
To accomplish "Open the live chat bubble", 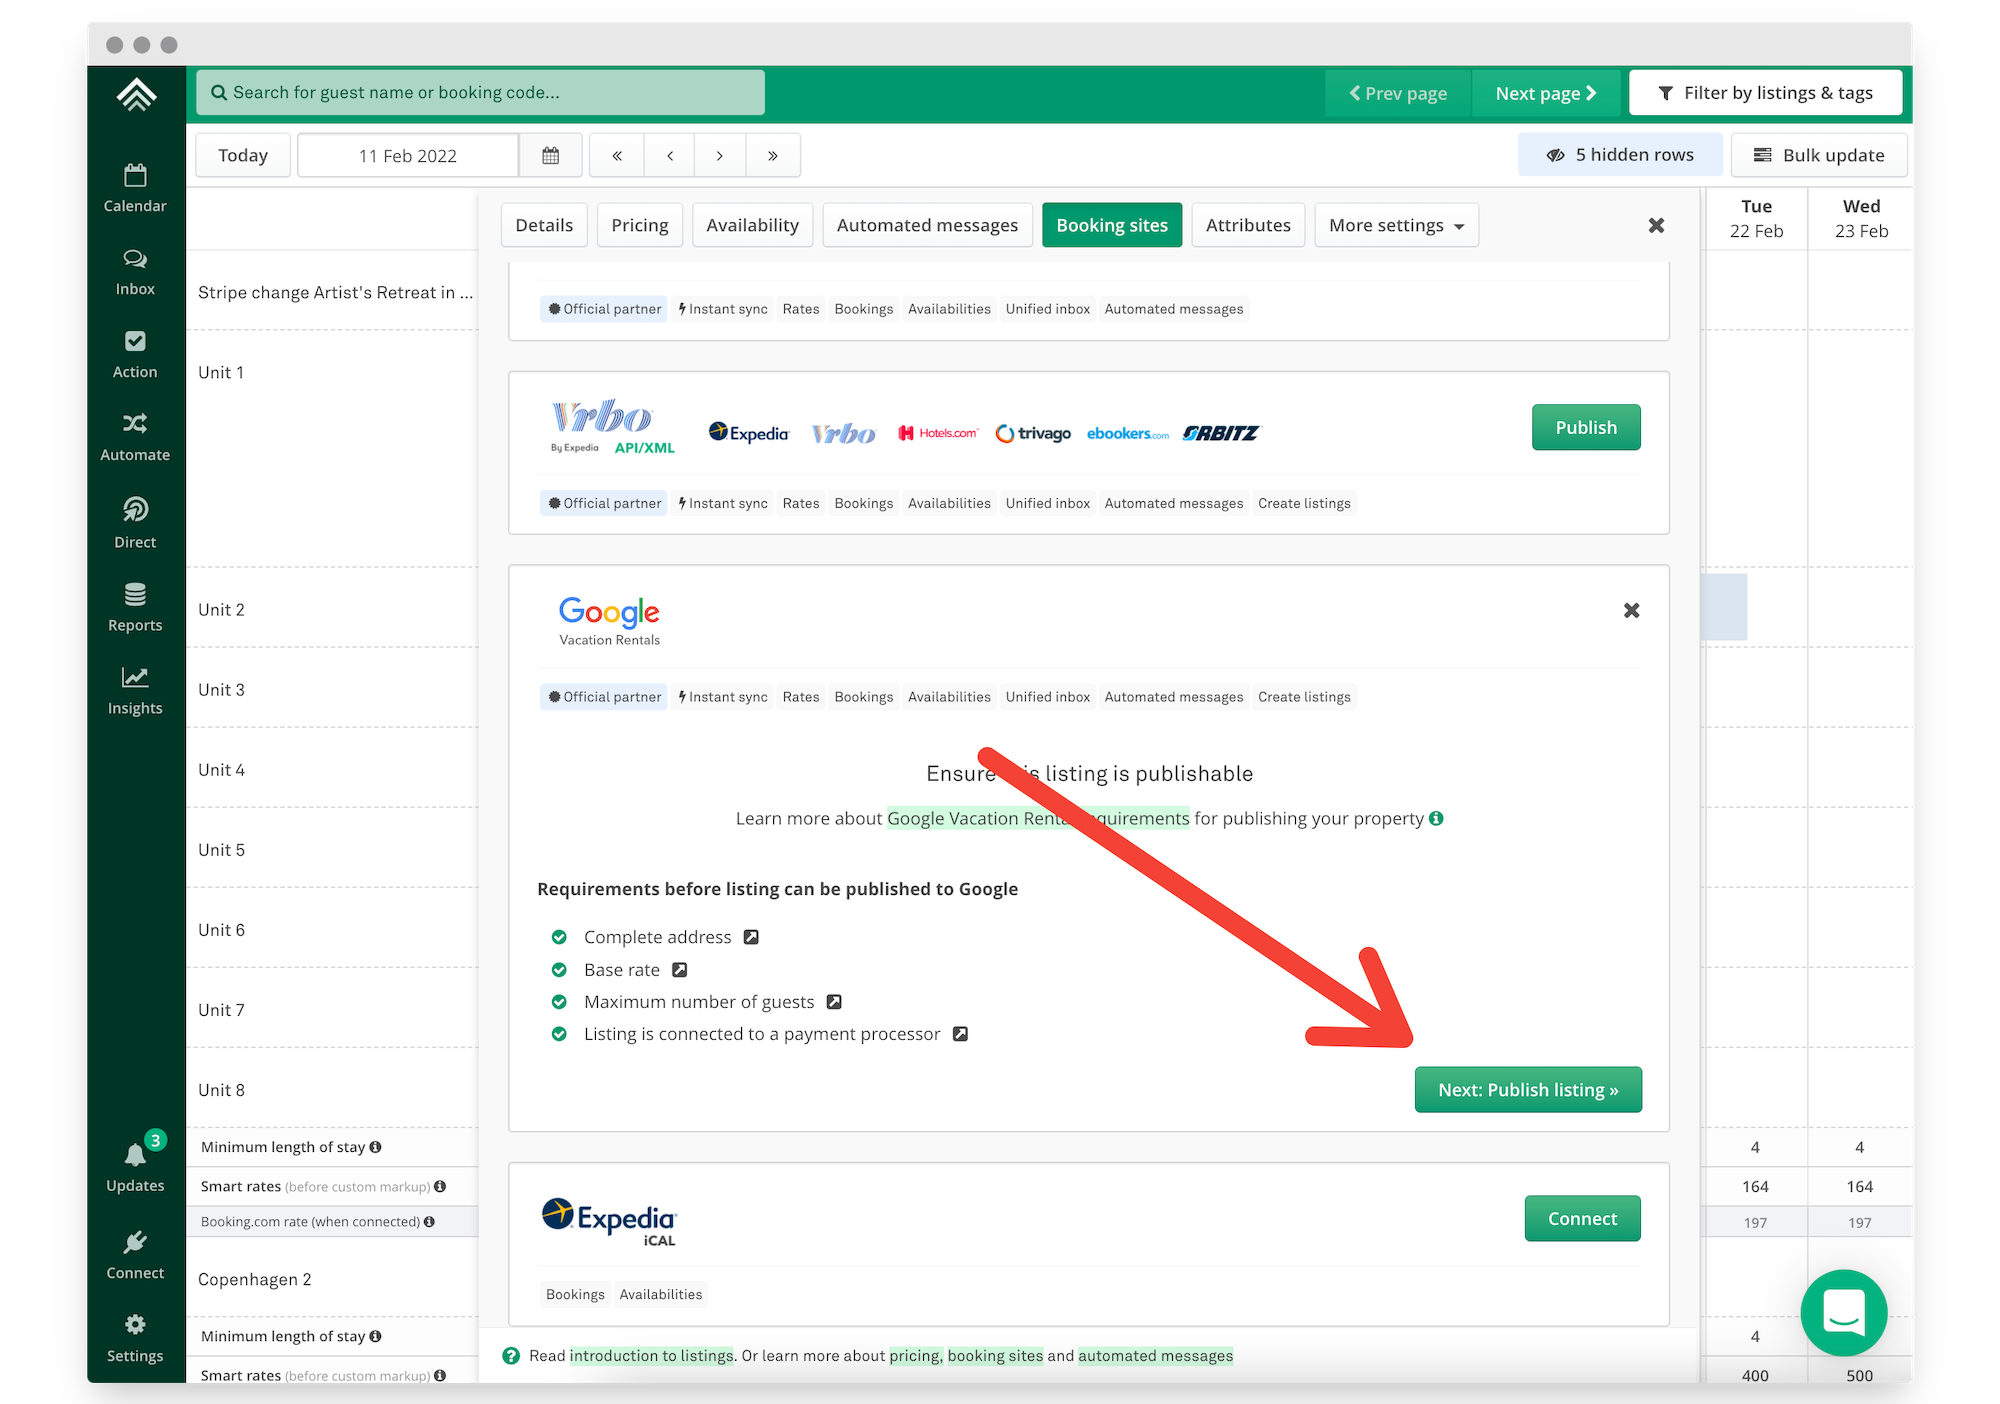I will click(1843, 1312).
